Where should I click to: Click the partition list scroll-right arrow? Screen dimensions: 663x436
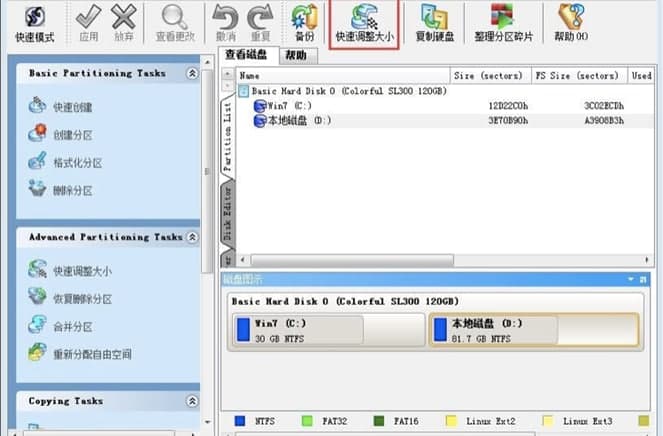[x=647, y=260]
